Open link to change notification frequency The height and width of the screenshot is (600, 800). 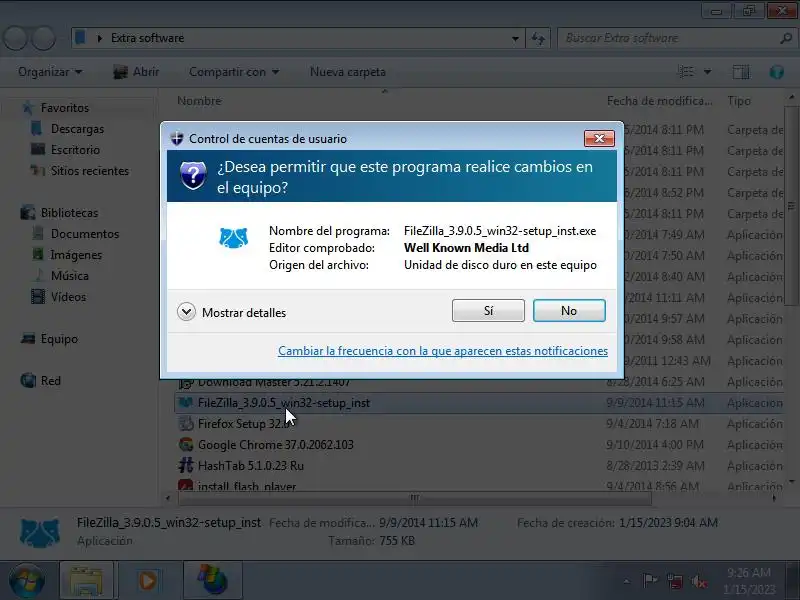[443, 351]
